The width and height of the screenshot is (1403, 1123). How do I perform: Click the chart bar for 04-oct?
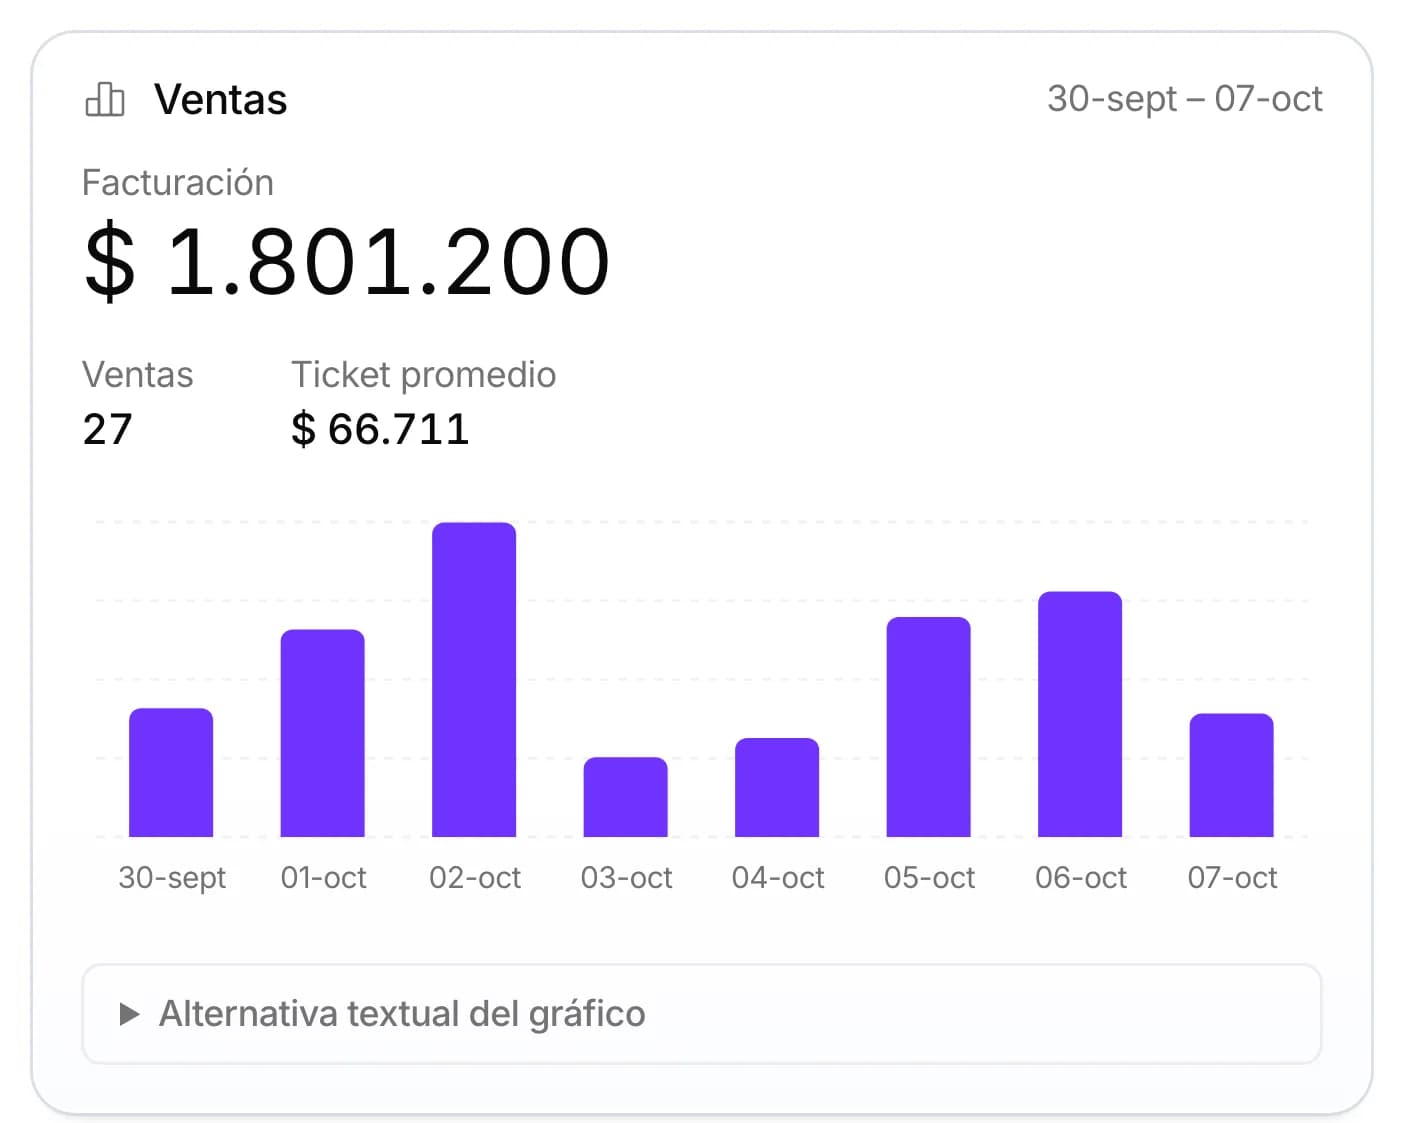click(777, 787)
